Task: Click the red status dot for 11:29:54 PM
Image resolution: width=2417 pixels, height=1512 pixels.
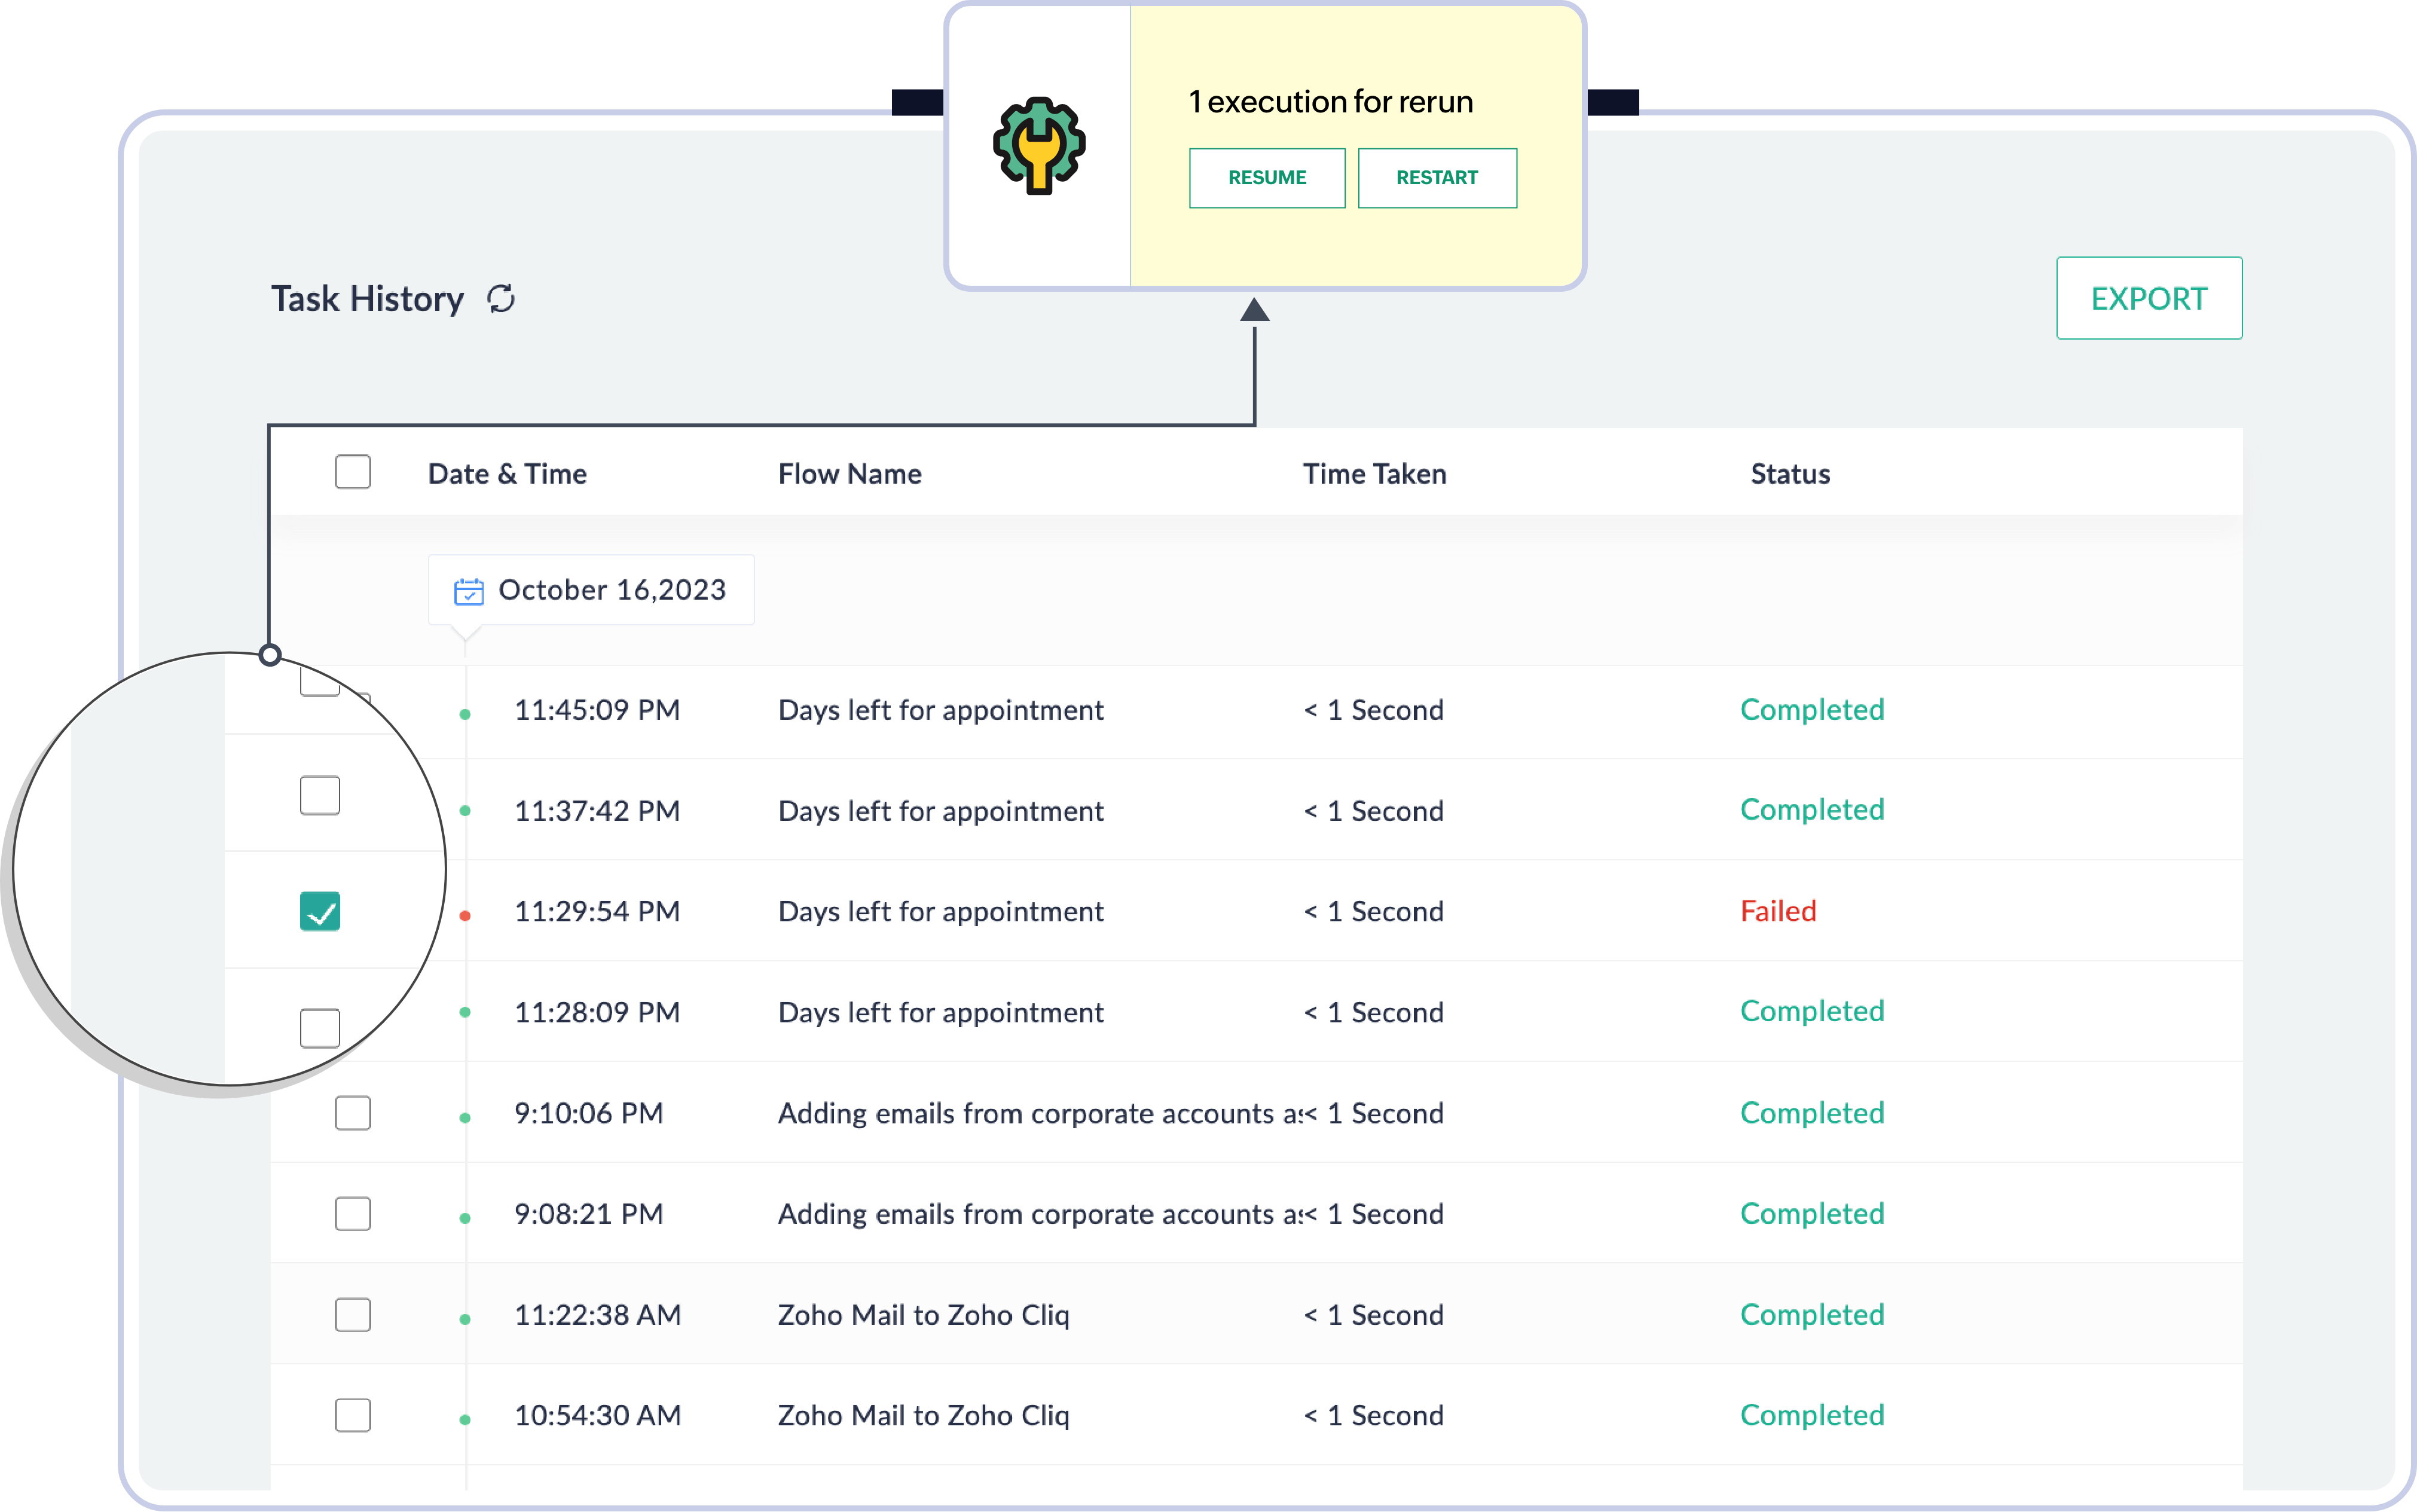Action: click(x=465, y=915)
